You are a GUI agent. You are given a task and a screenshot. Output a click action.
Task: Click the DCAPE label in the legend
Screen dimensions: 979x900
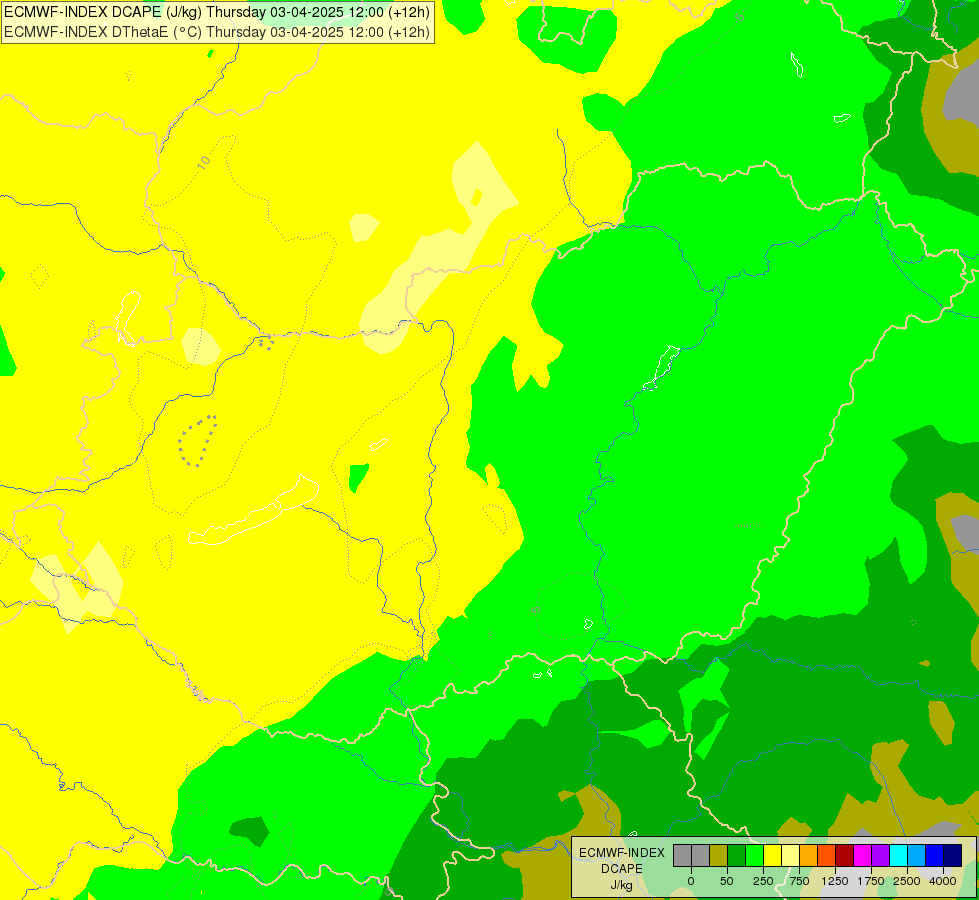tap(622, 869)
